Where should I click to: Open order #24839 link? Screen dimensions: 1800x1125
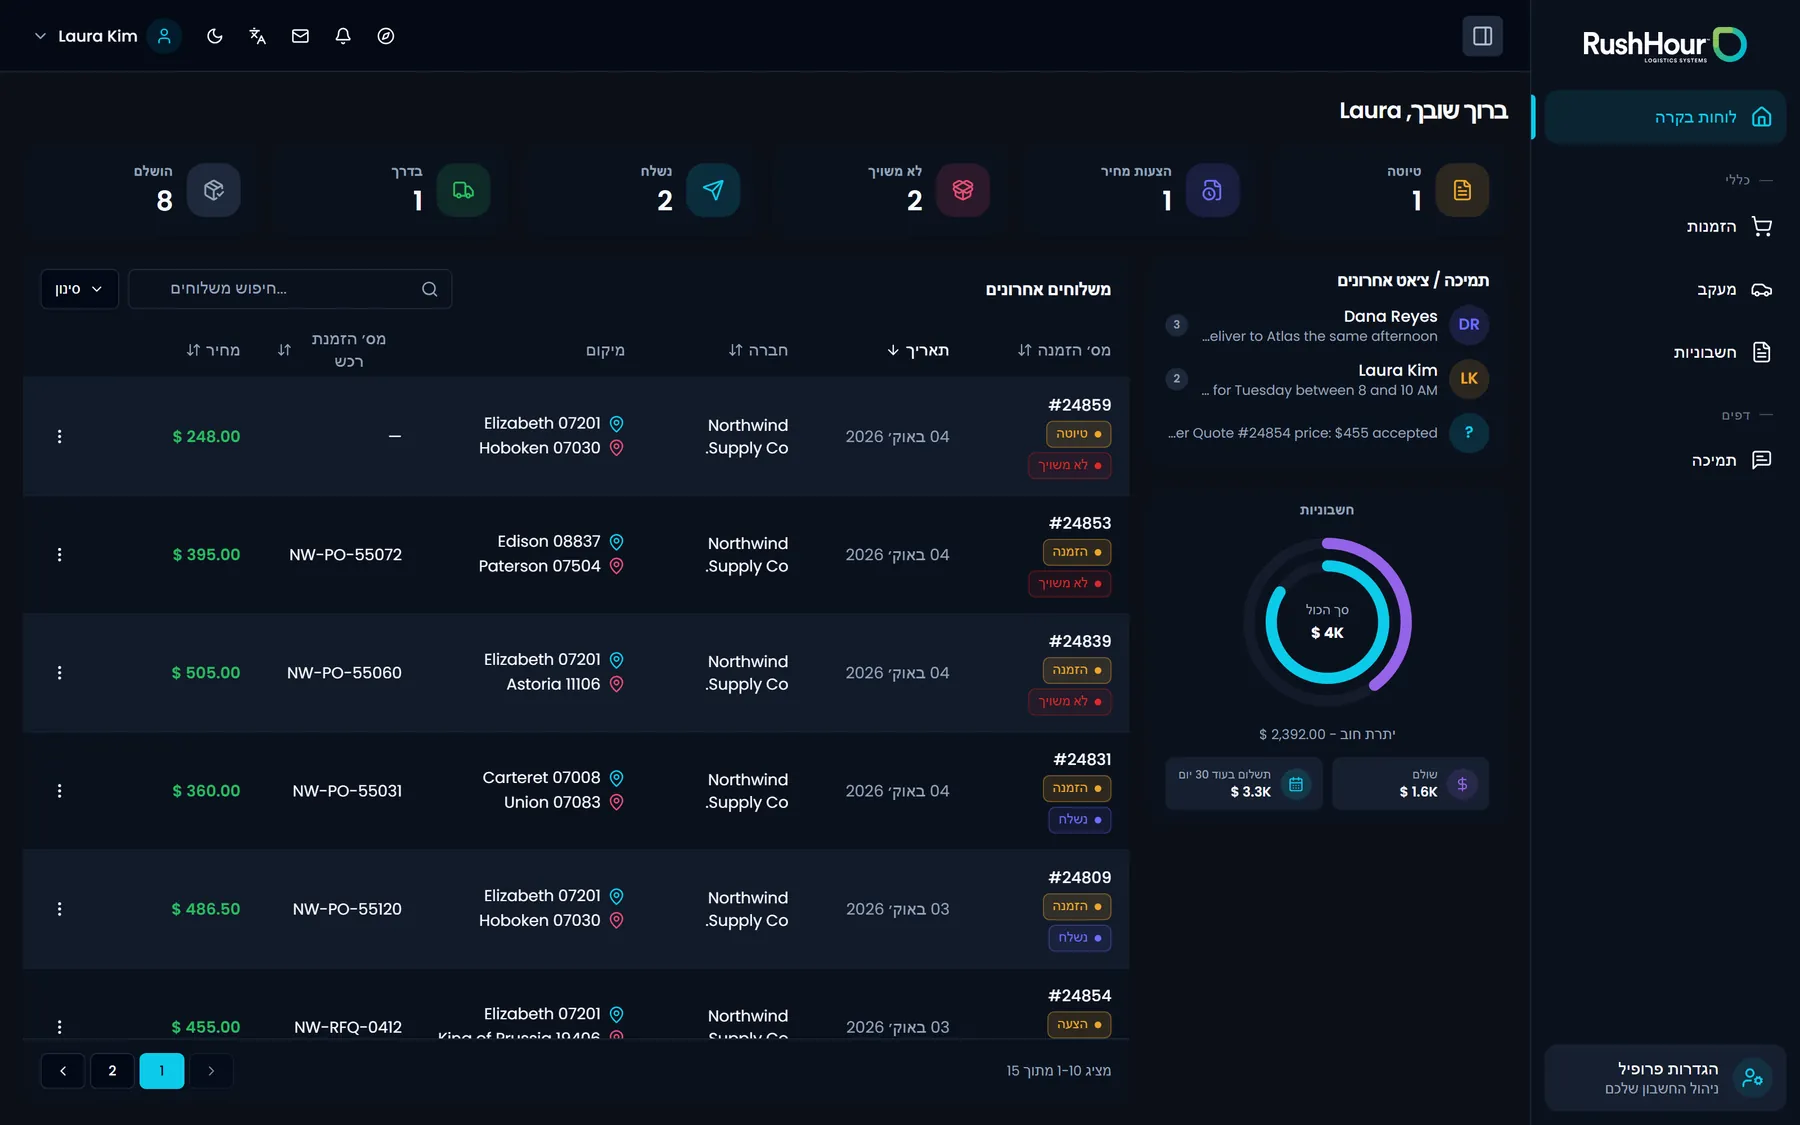1079,641
